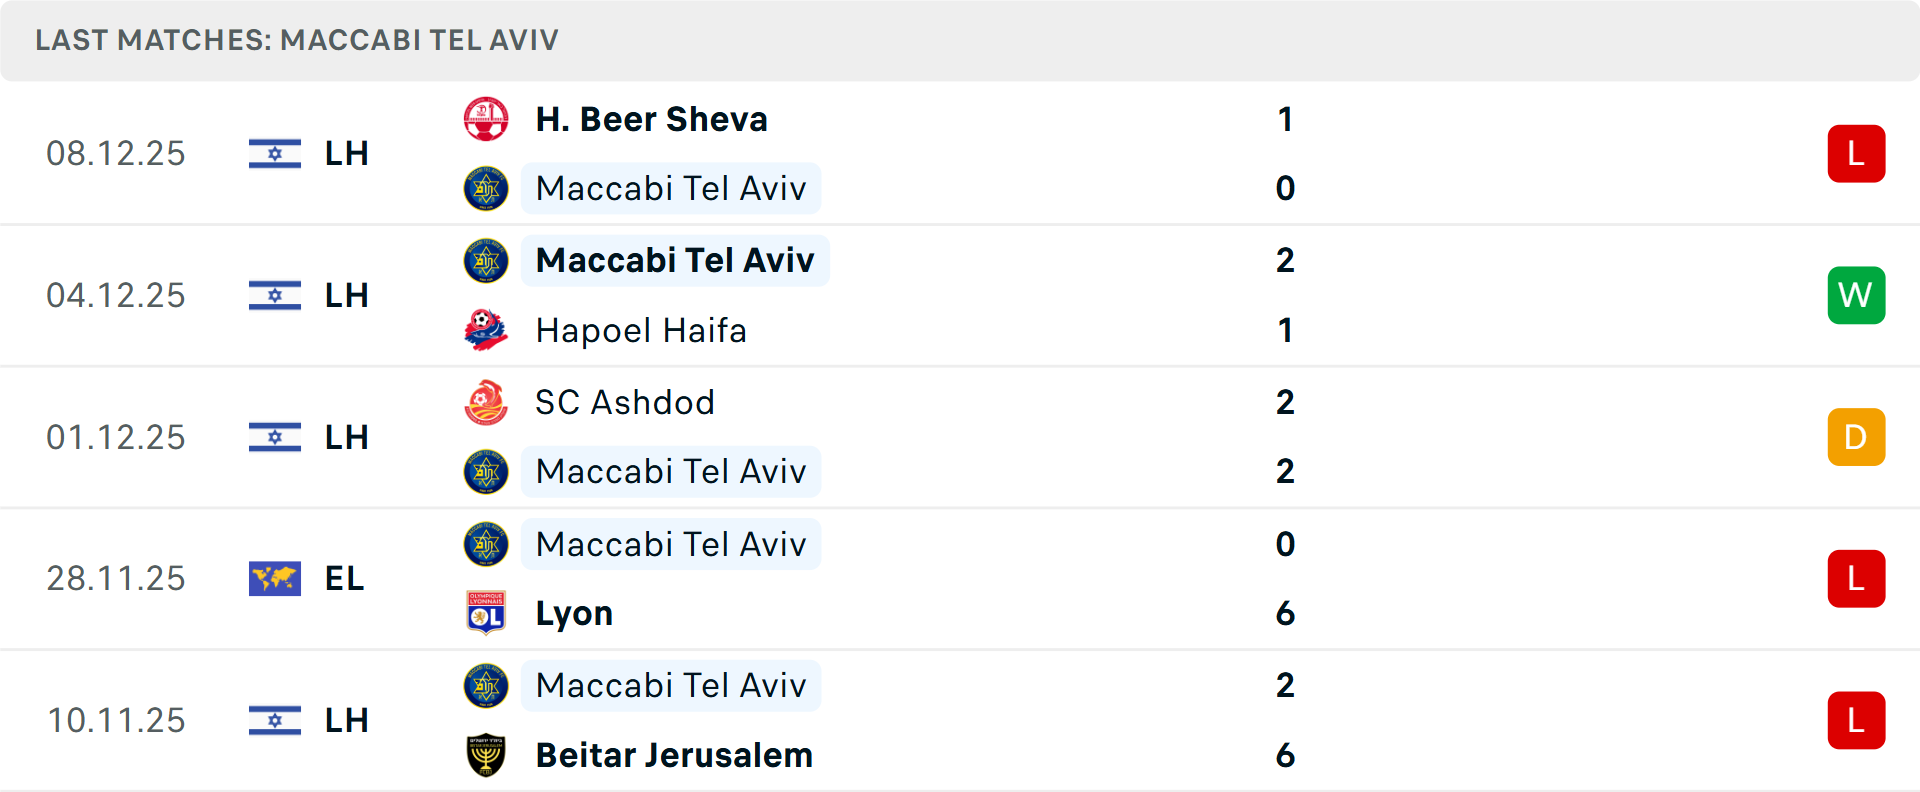Viewport: 1920px width, 792px height.
Task: Click the date 10.11.25
Action: pyautogui.click(x=116, y=719)
